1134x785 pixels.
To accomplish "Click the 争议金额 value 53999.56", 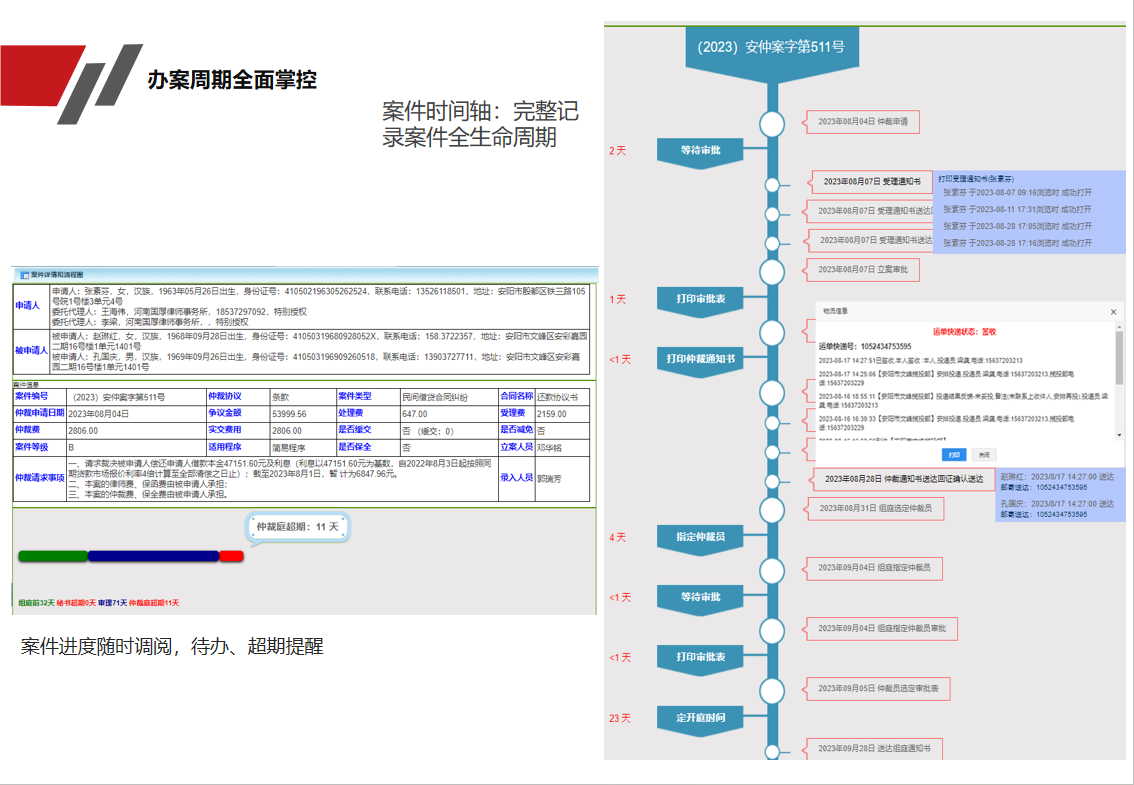I will click(x=289, y=415).
